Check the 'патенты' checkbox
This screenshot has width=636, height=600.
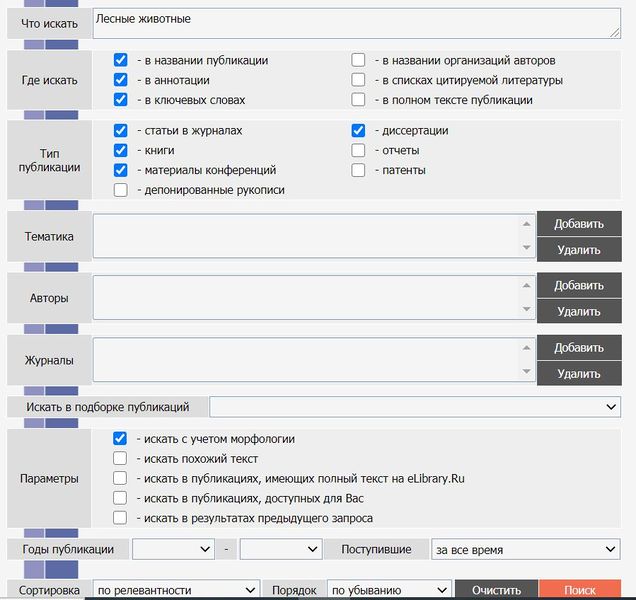point(358,170)
